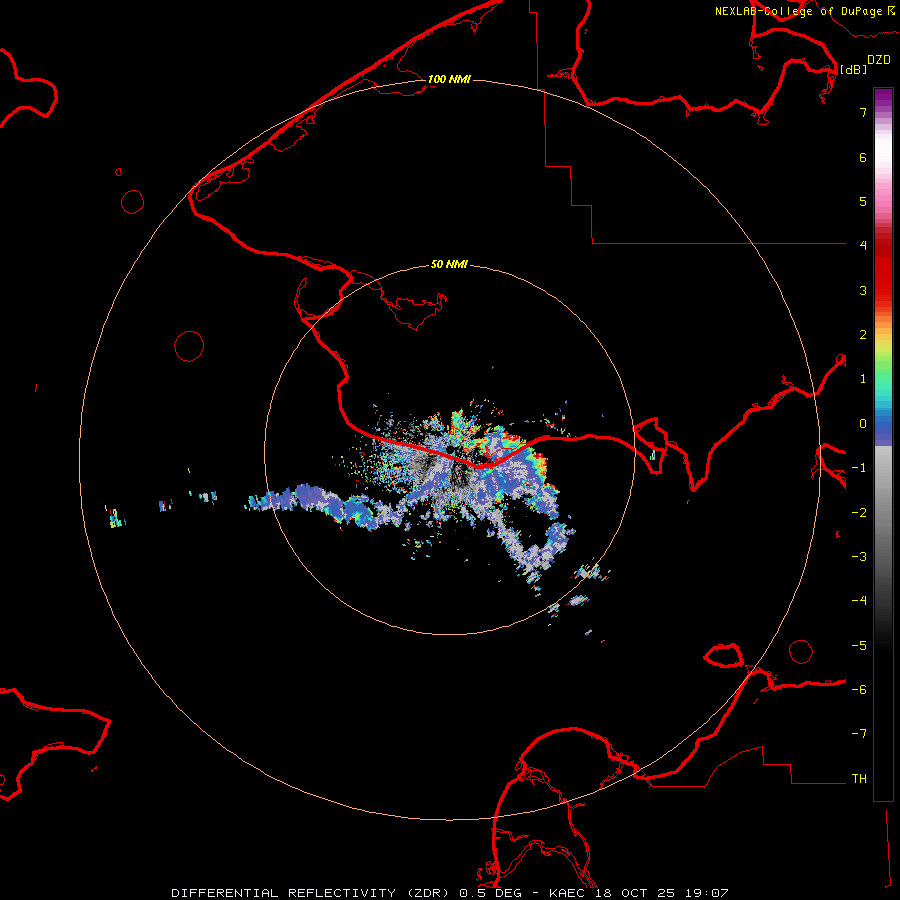Click the 3 tick label on the scale
The width and height of the screenshot is (900, 900).
[x=863, y=290]
